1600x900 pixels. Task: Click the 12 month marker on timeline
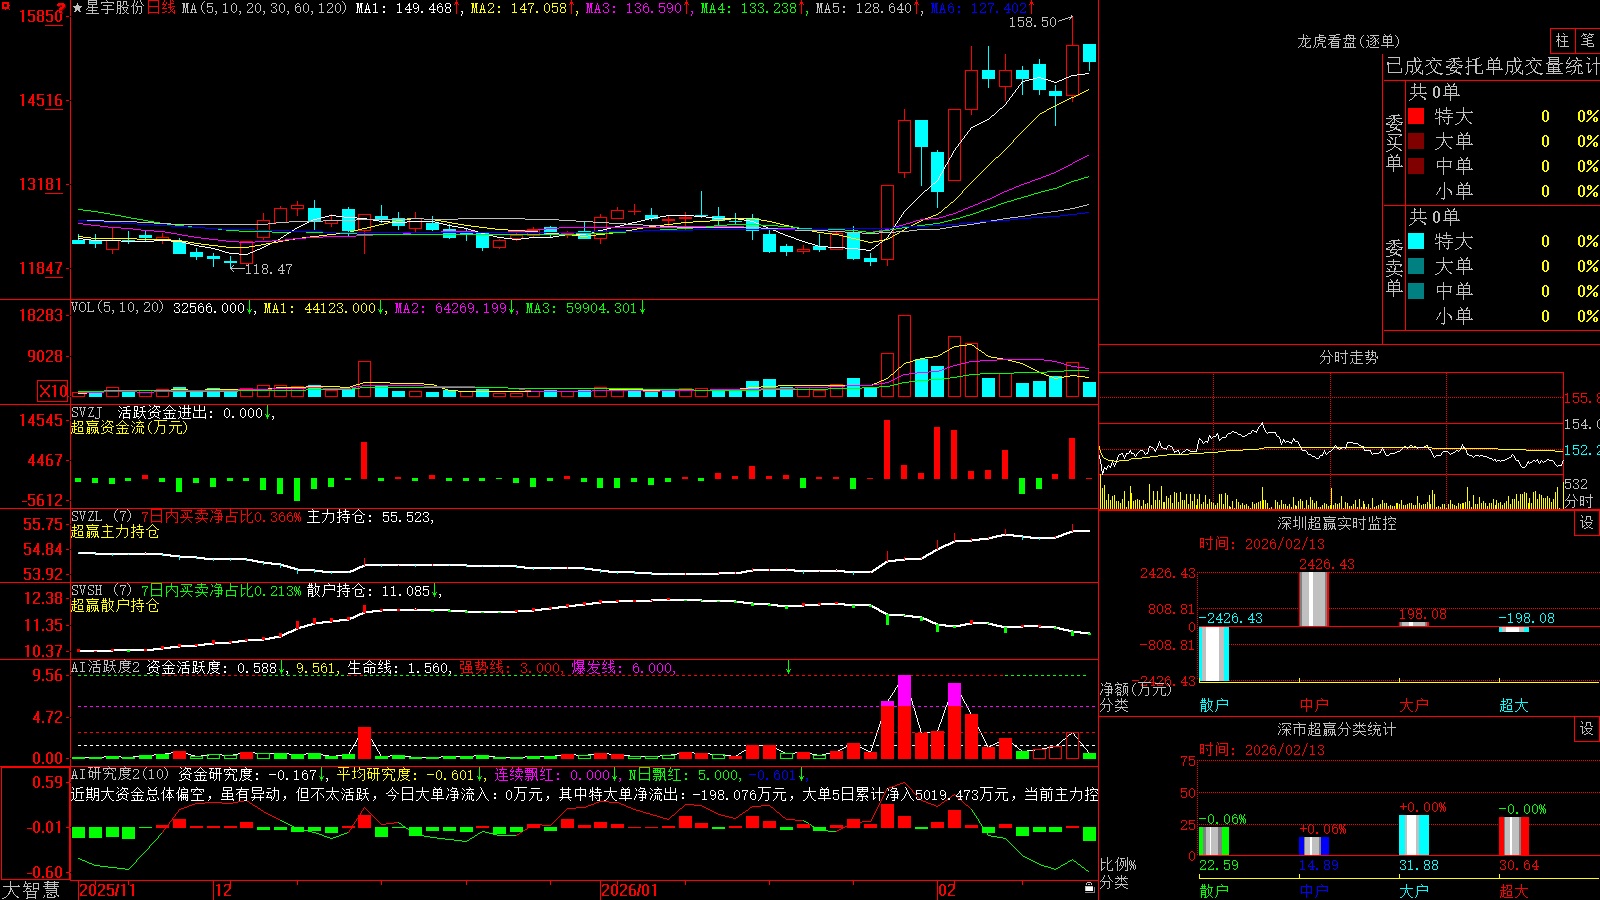(x=224, y=890)
